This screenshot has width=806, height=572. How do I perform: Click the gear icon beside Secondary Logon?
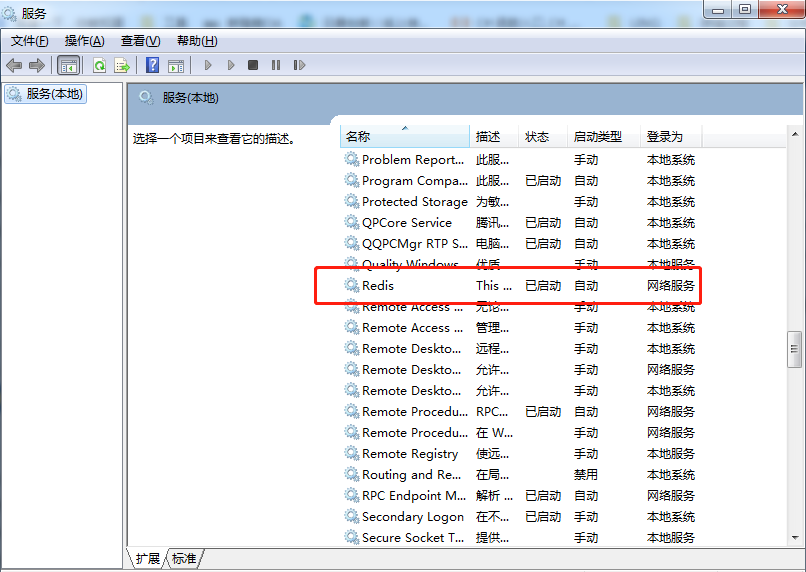pyautogui.click(x=352, y=515)
